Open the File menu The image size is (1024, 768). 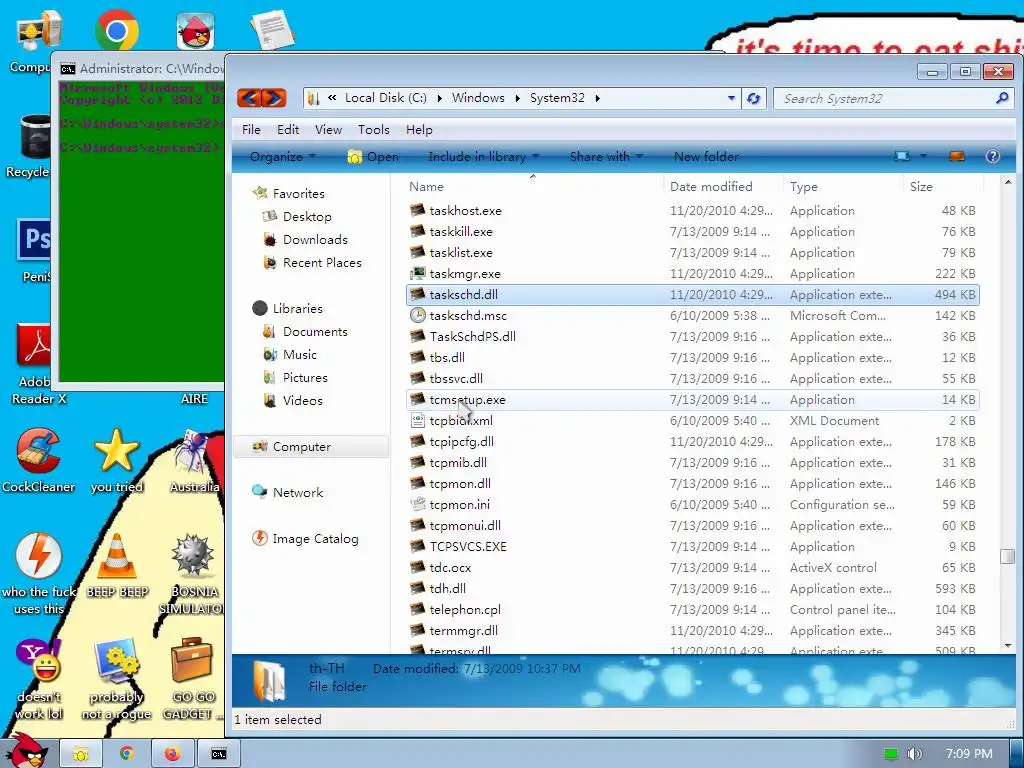coord(251,129)
